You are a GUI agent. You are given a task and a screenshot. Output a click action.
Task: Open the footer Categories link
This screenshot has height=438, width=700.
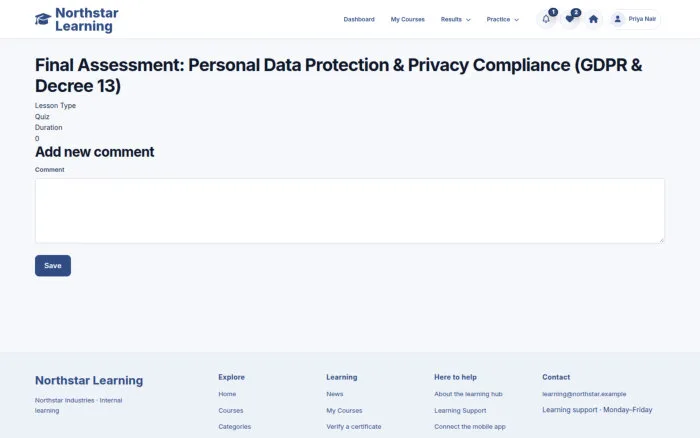point(235,426)
